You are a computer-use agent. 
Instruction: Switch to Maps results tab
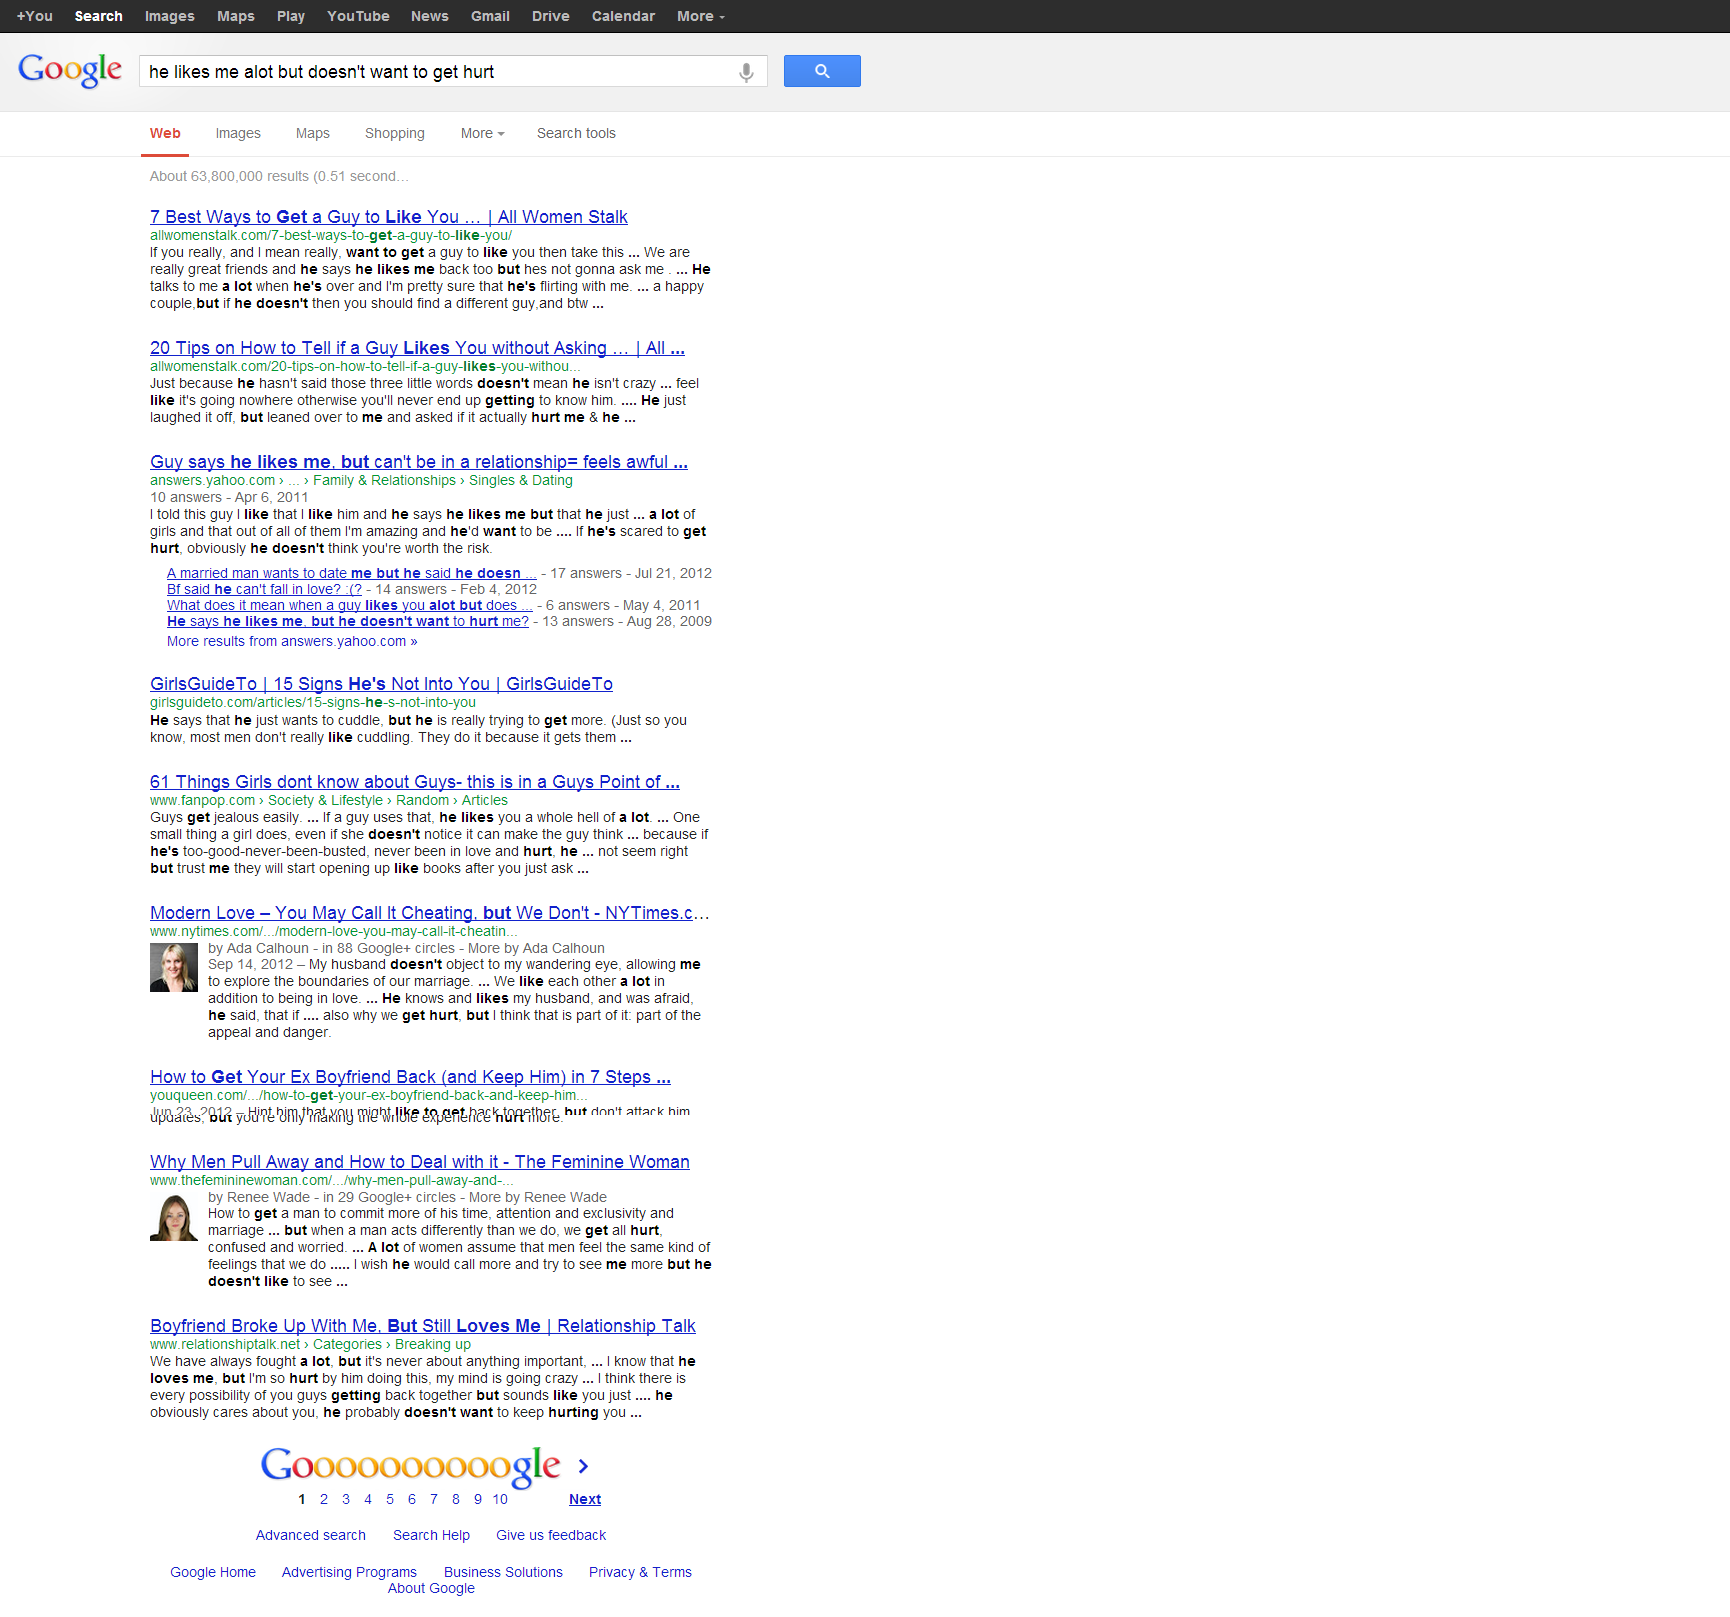click(x=313, y=133)
